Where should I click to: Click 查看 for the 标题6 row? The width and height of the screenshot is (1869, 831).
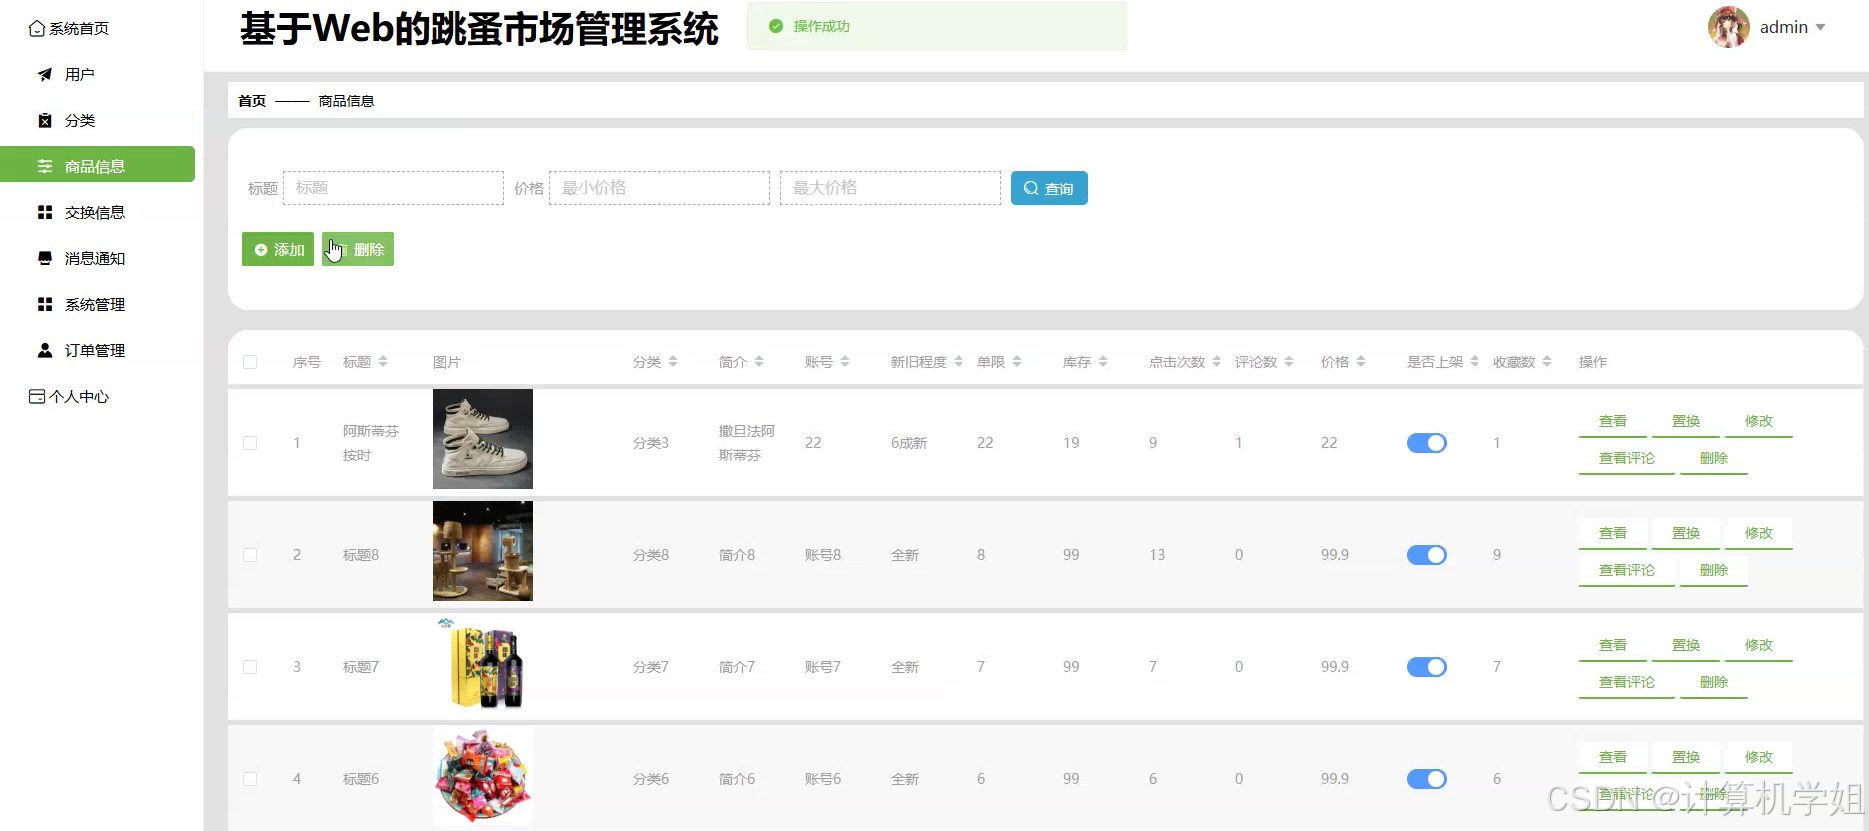(1613, 758)
